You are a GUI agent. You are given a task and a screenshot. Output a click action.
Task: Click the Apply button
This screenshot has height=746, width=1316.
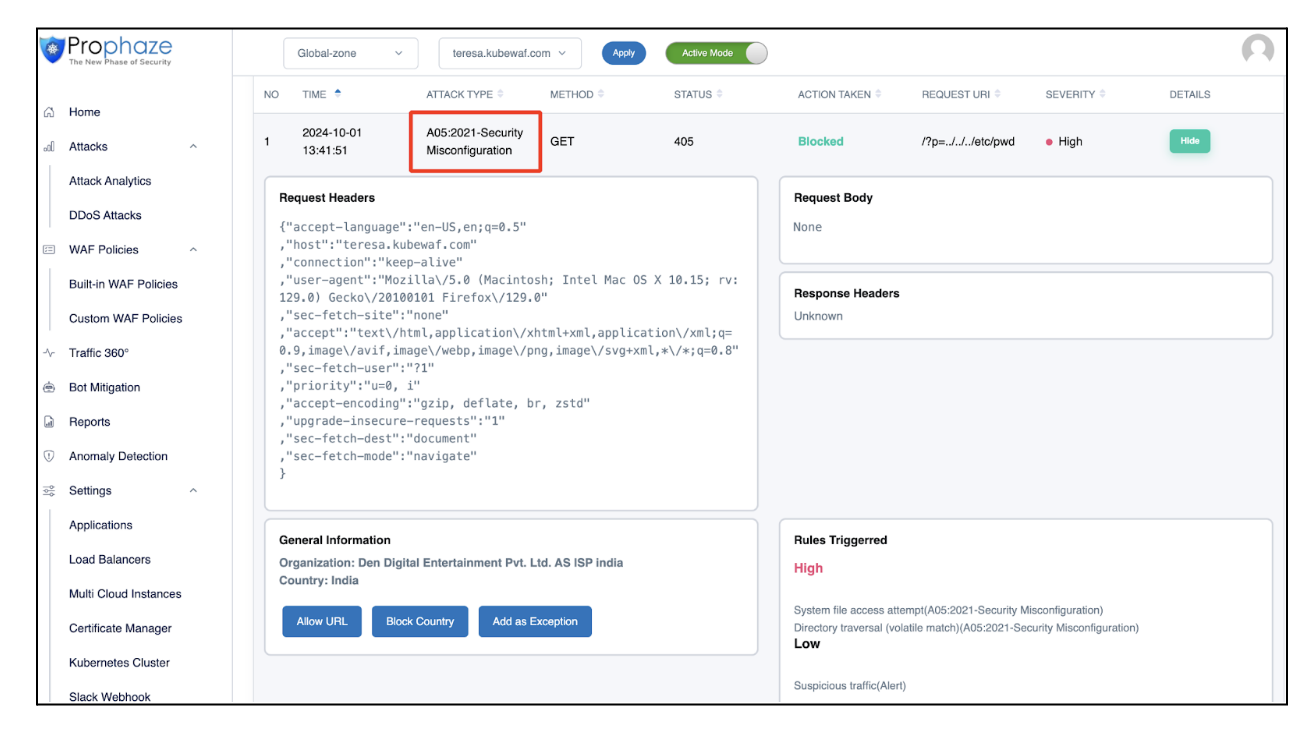coord(623,53)
